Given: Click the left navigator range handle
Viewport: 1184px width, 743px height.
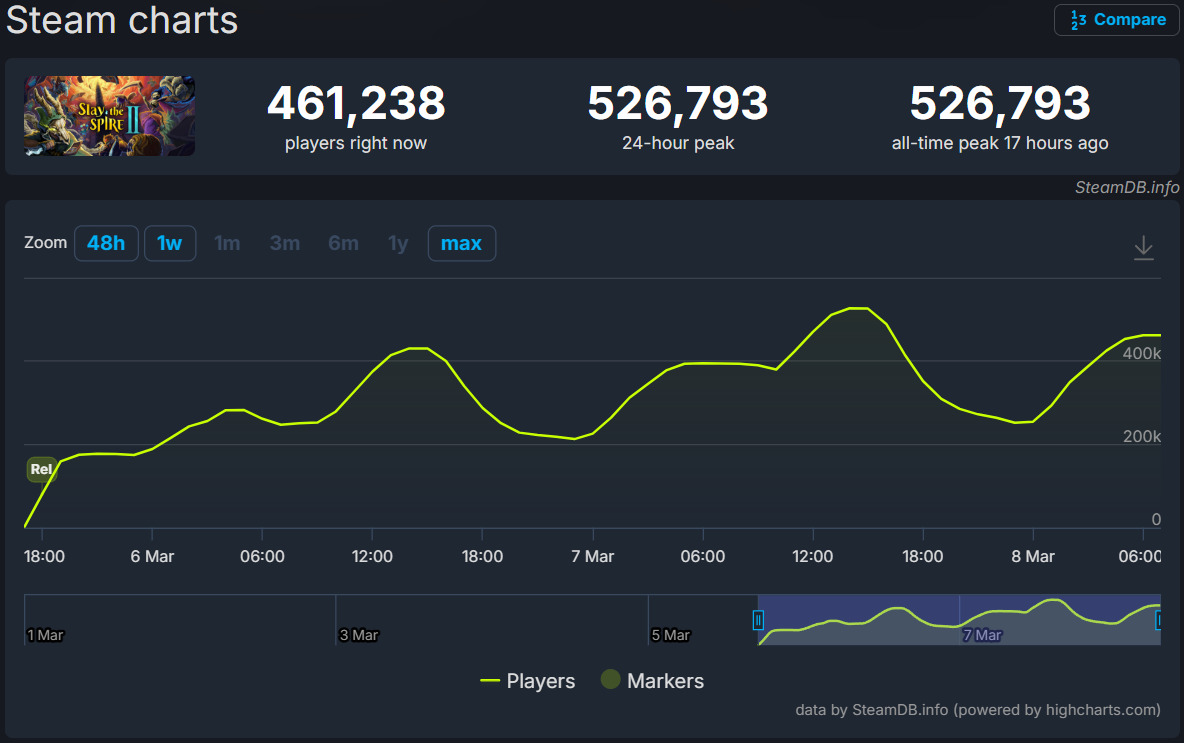Looking at the screenshot, I should 758,620.
